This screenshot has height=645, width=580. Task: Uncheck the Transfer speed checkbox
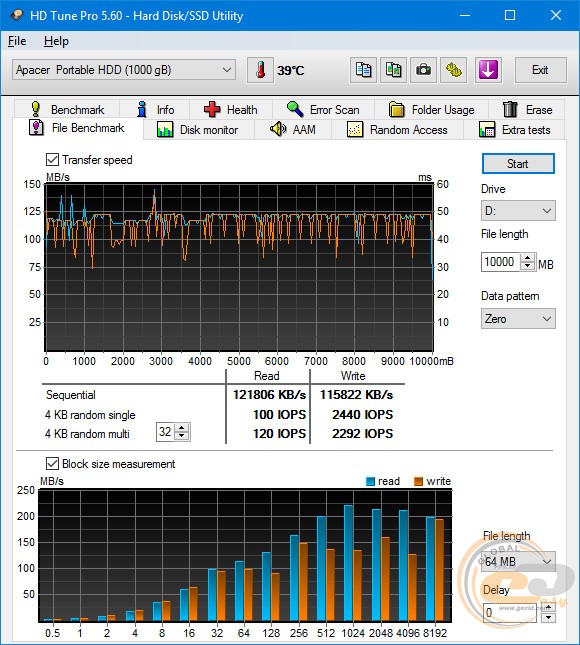click(x=52, y=160)
